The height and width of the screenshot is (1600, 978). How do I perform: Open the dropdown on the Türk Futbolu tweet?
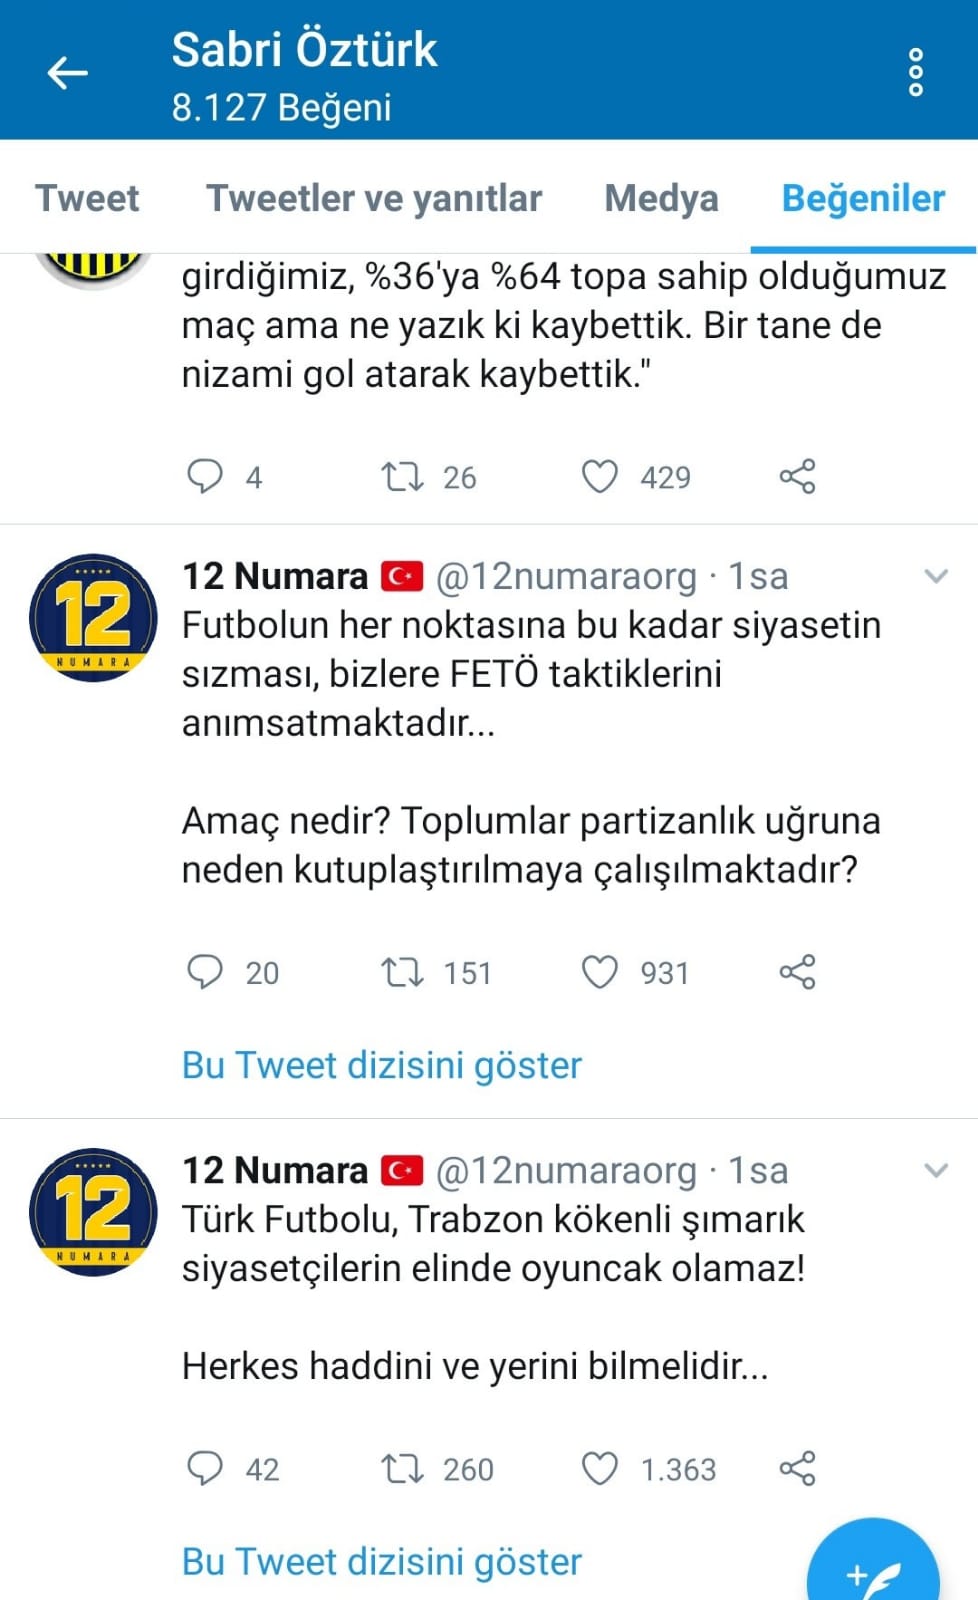pos(936,1168)
